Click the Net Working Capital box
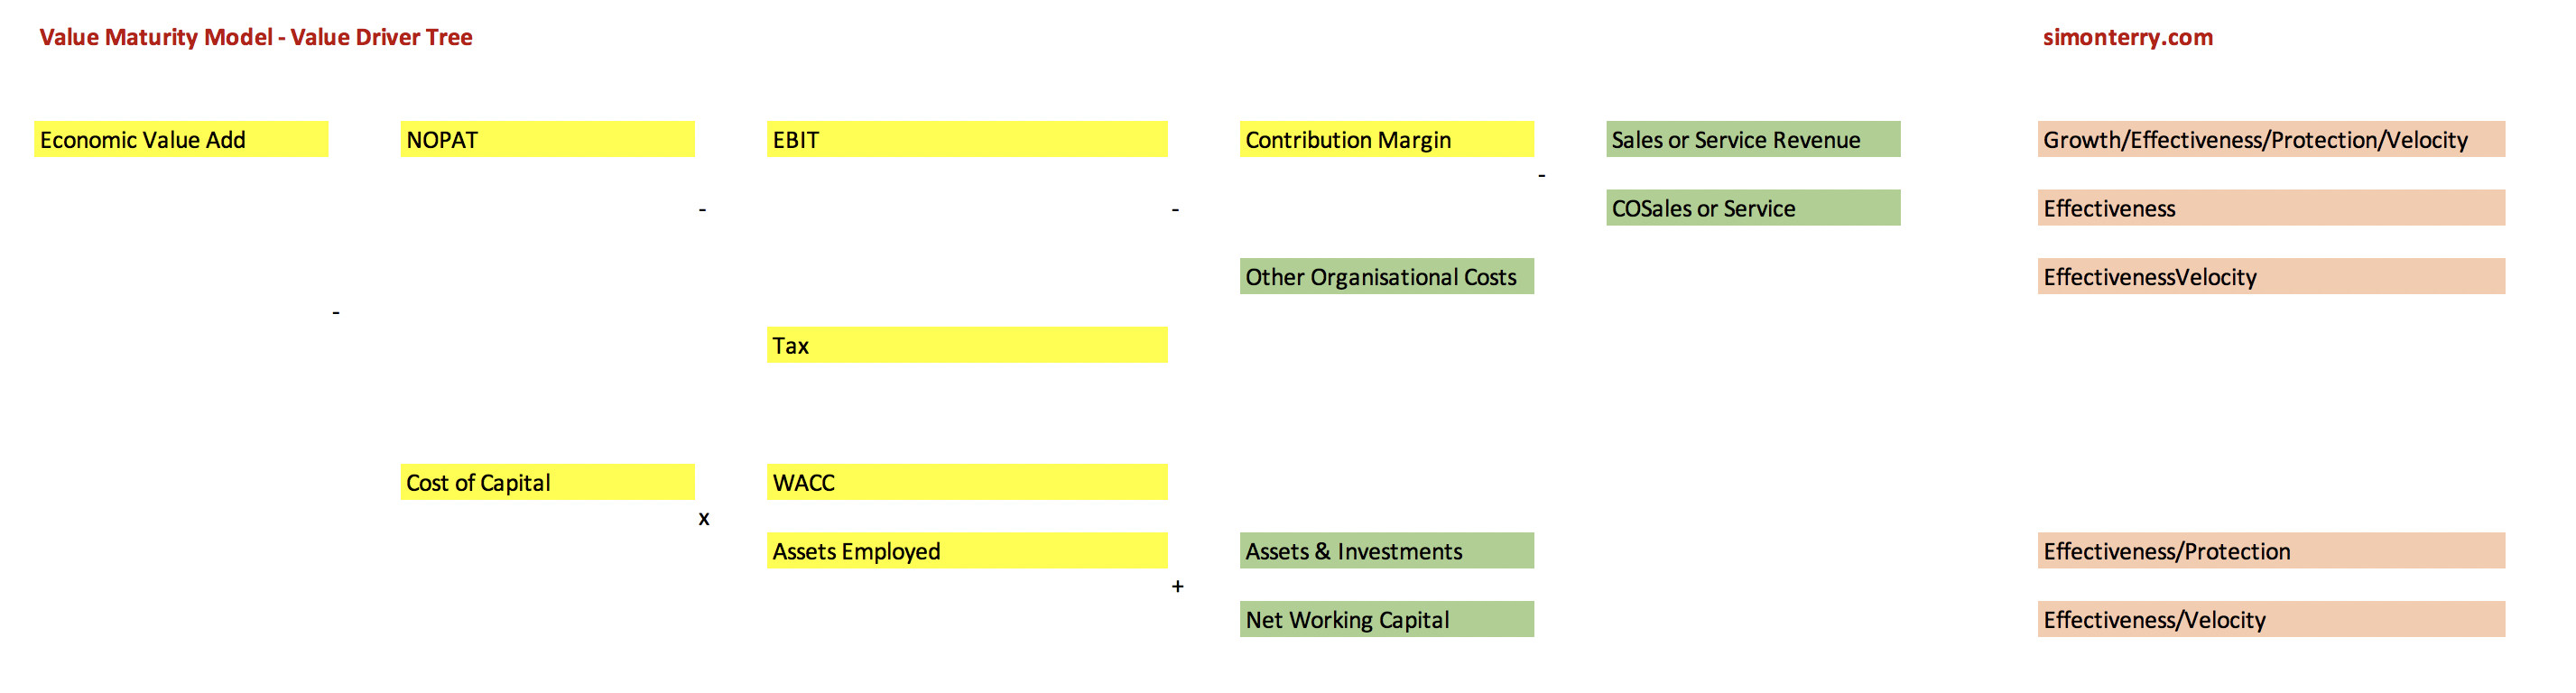 tap(1386, 620)
